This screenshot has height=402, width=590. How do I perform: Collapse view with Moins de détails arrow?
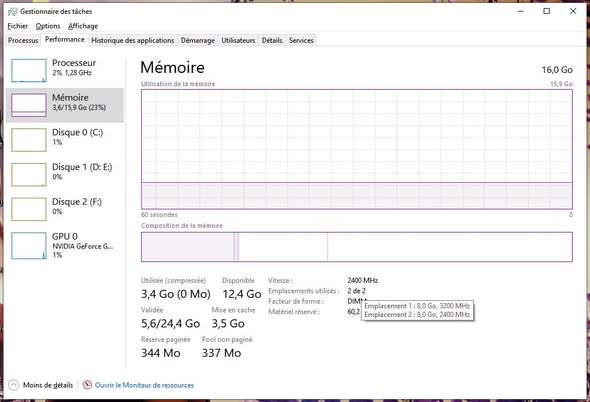tap(13, 385)
